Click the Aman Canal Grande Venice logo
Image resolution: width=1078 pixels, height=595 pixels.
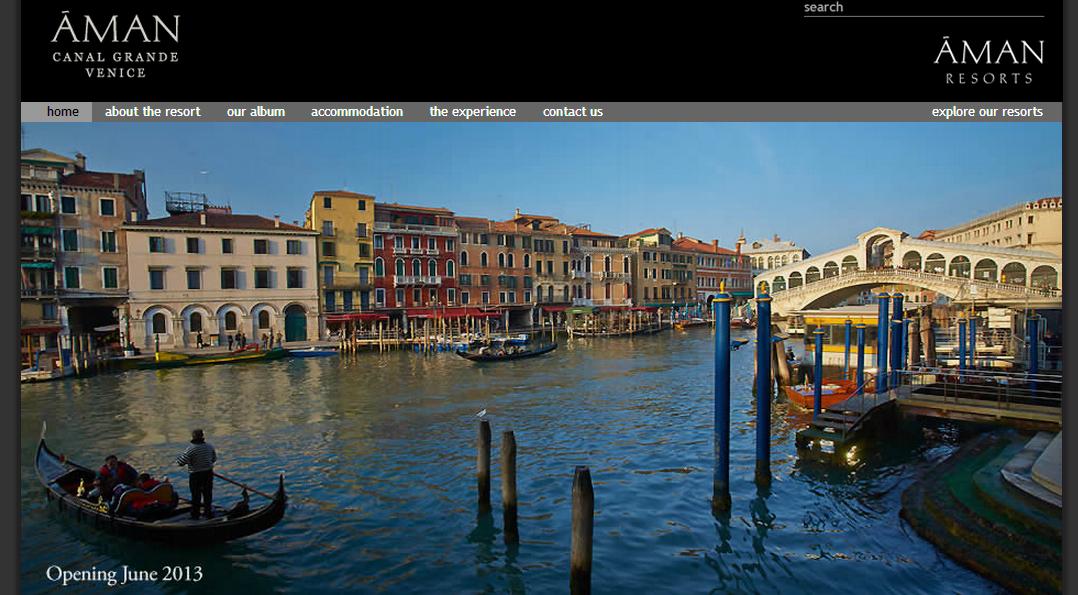pos(116,45)
